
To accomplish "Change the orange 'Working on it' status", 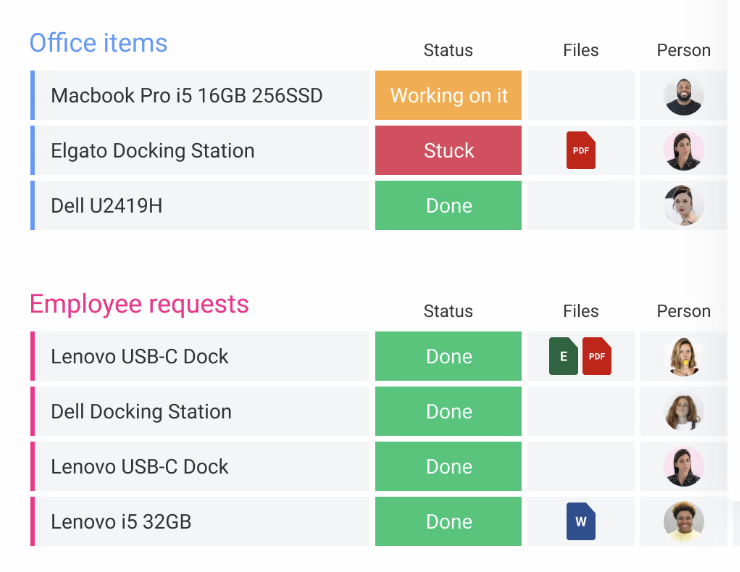I will point(448,96).
